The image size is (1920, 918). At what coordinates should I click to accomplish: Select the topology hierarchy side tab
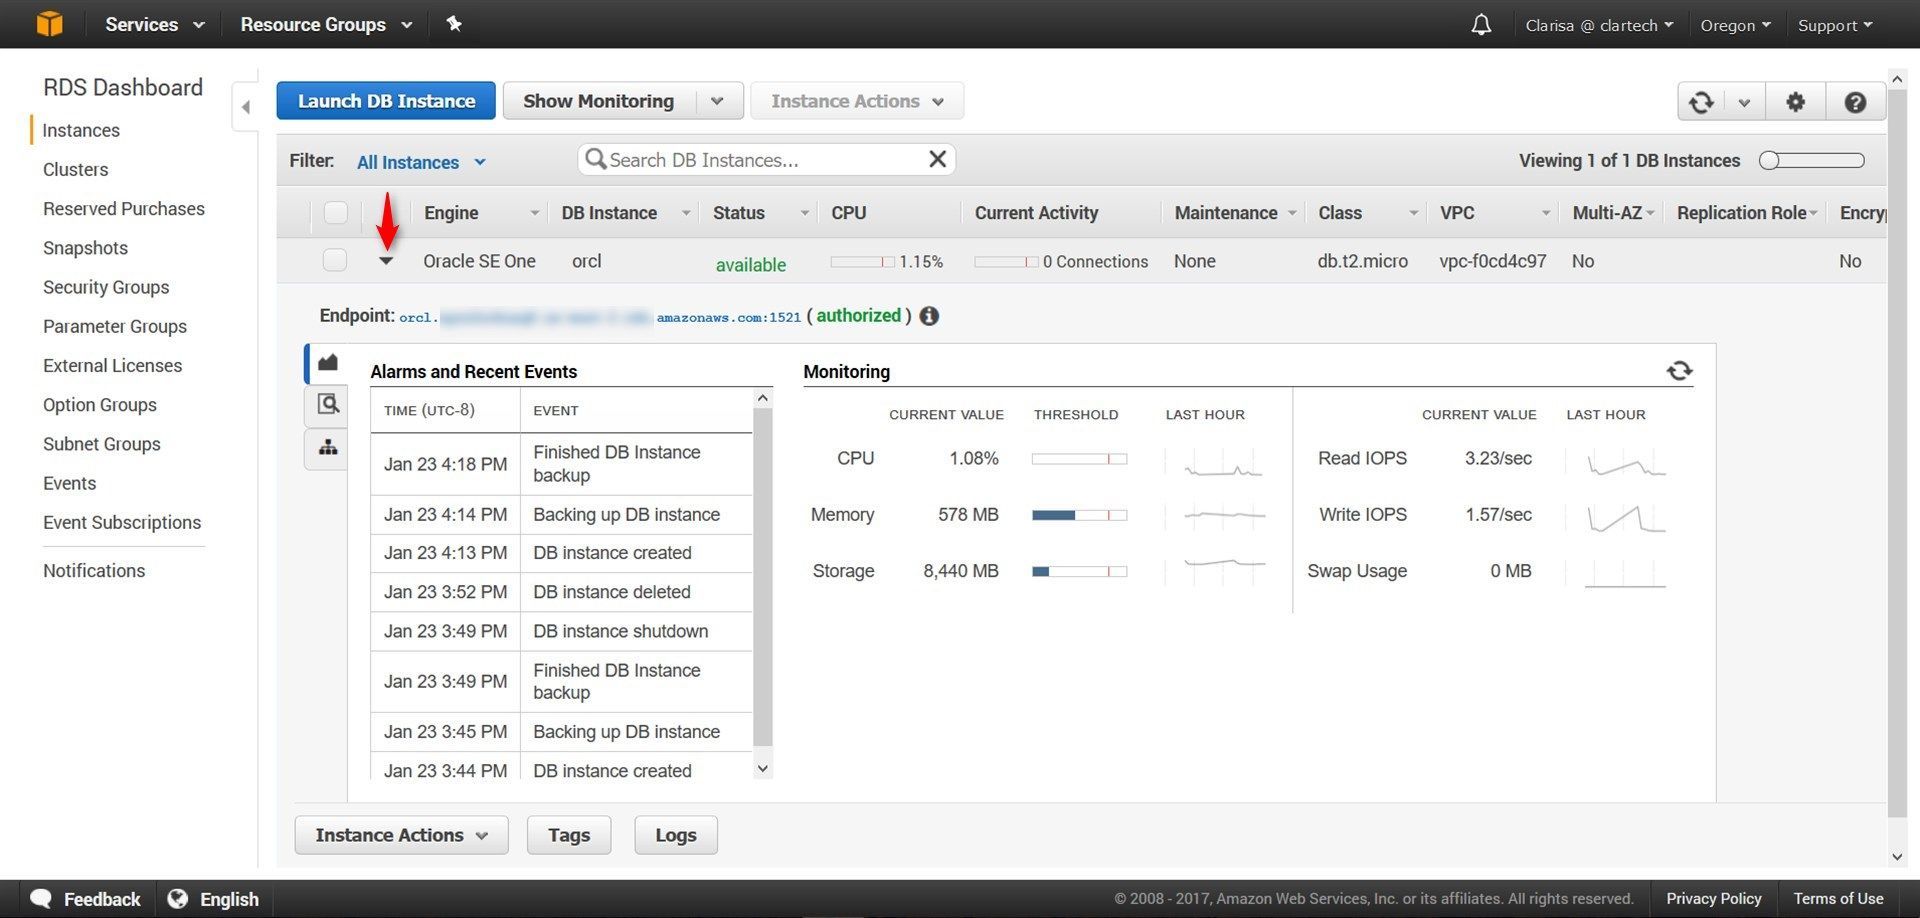point(327,448)
